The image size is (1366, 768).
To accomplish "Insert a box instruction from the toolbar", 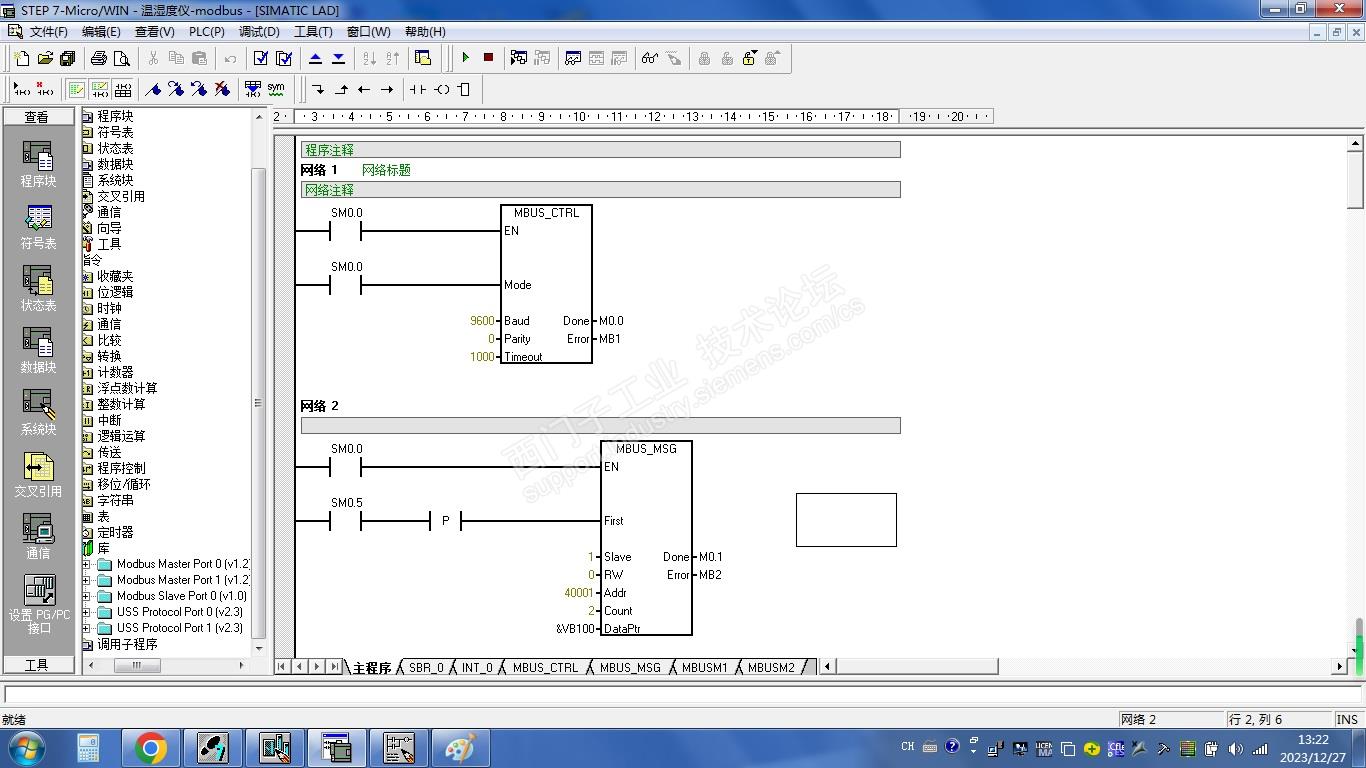I will [x=464, y=89].
